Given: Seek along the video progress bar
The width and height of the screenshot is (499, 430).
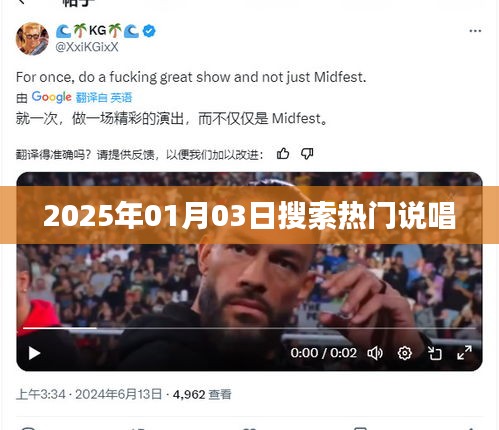Looking at the screenshot, I should (249, 328).
